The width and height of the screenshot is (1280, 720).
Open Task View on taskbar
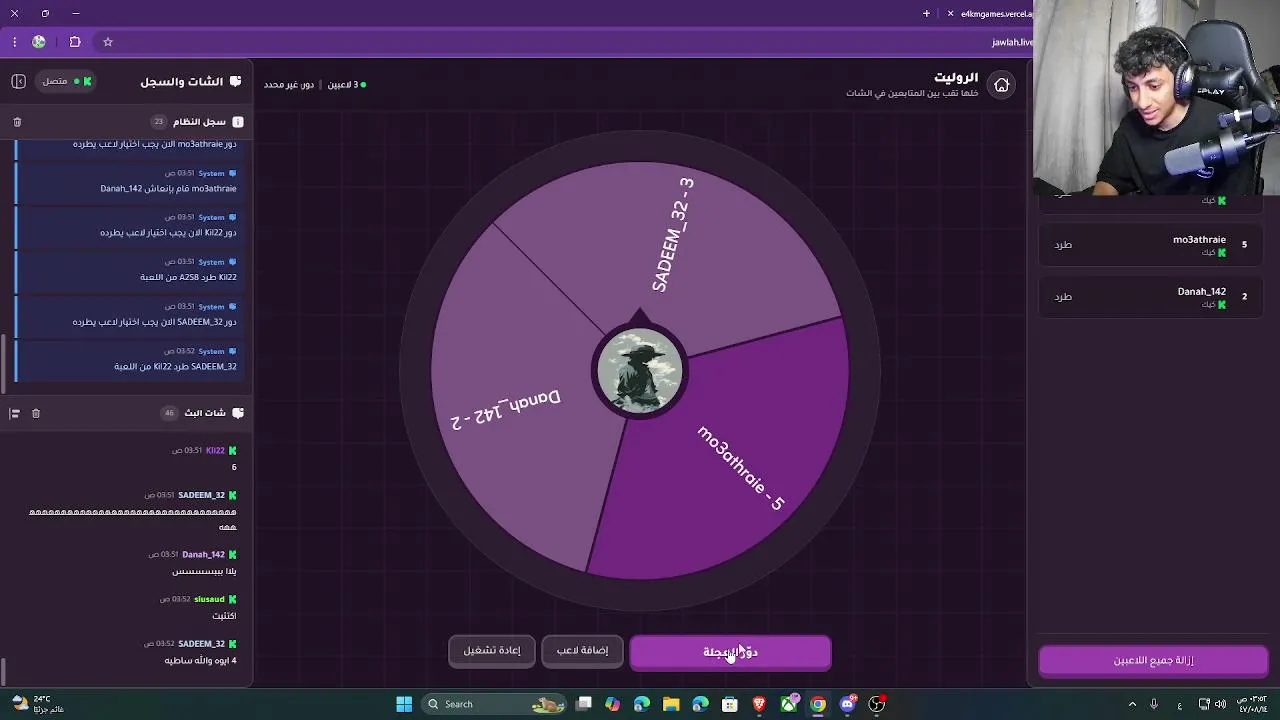pyautogui.click(x=584, y=704)
